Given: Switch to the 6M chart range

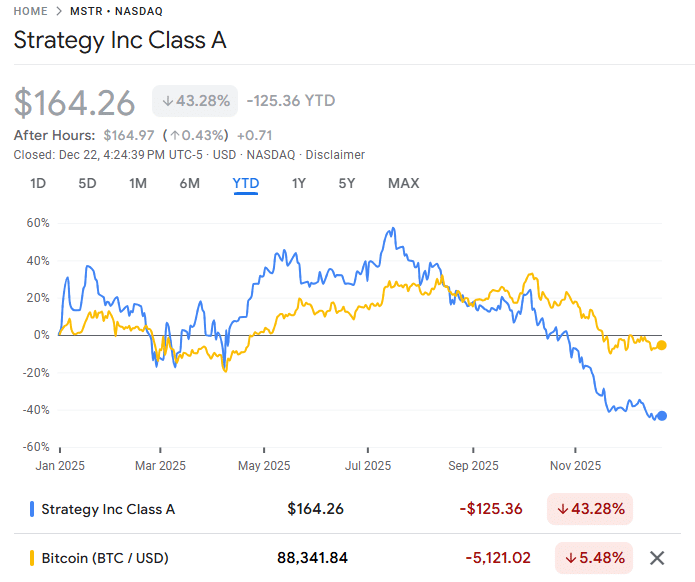Looking at the screenshot, I should (190, 183).
